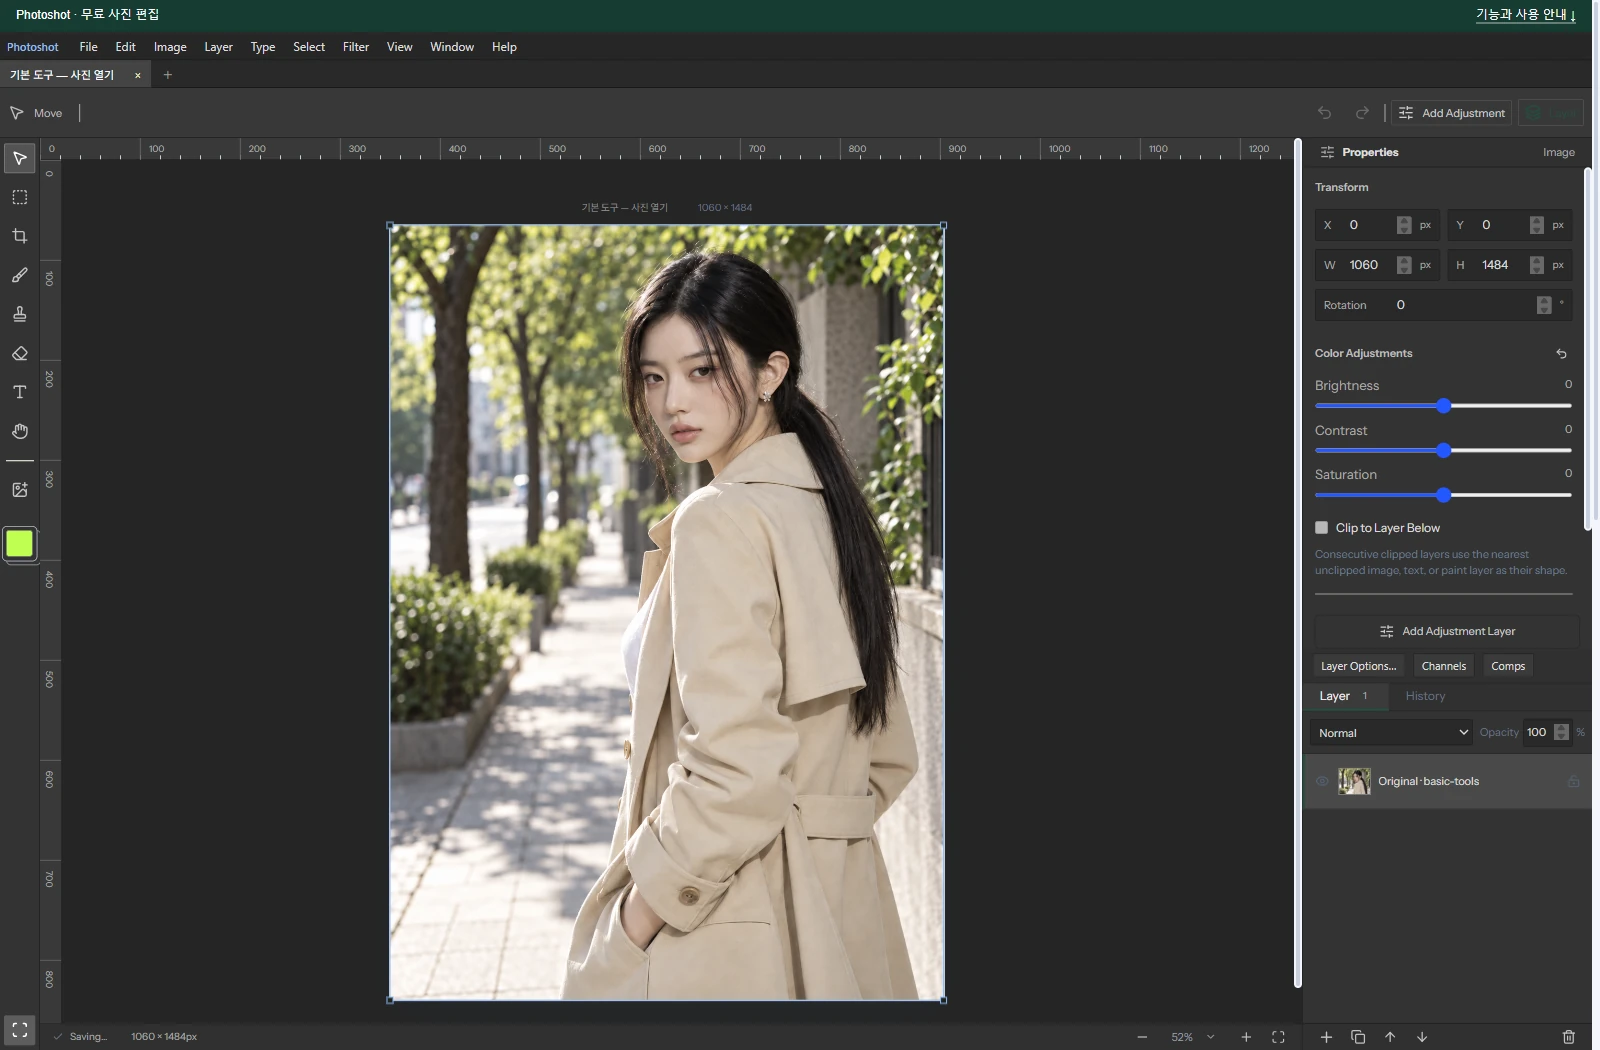The width and height of the screenshot is (1600, 1050).
Task: Click the Redo arrow icon
Action: (x=1362, y=113)
